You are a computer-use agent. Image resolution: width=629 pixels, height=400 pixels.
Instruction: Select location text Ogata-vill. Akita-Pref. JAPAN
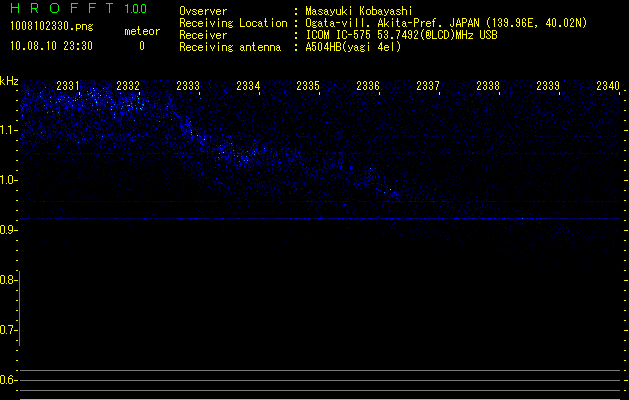click(x=392, y=23)
